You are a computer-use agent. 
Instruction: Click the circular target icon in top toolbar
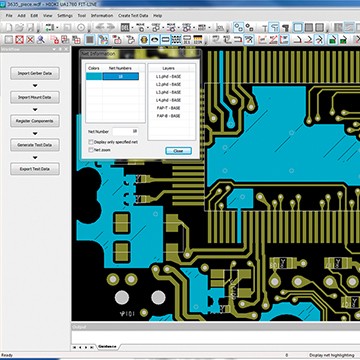click(81, 27)
